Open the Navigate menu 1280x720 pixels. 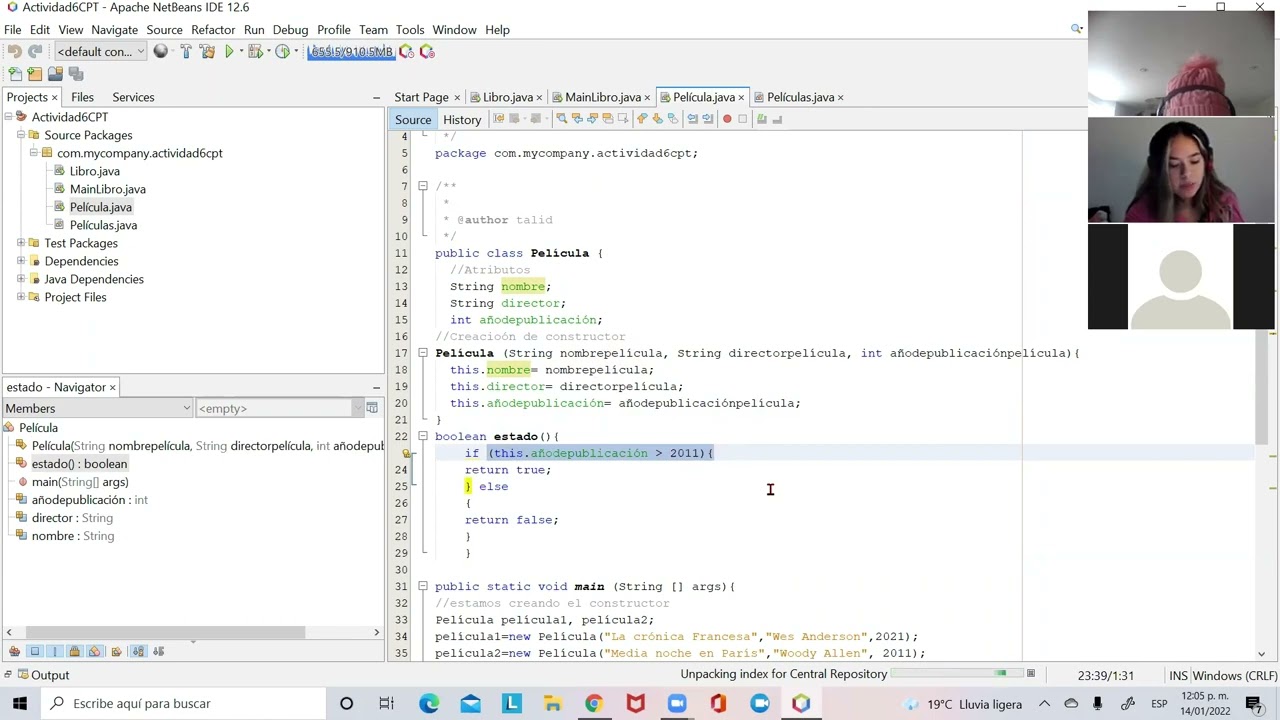click(x=114, y=30)
